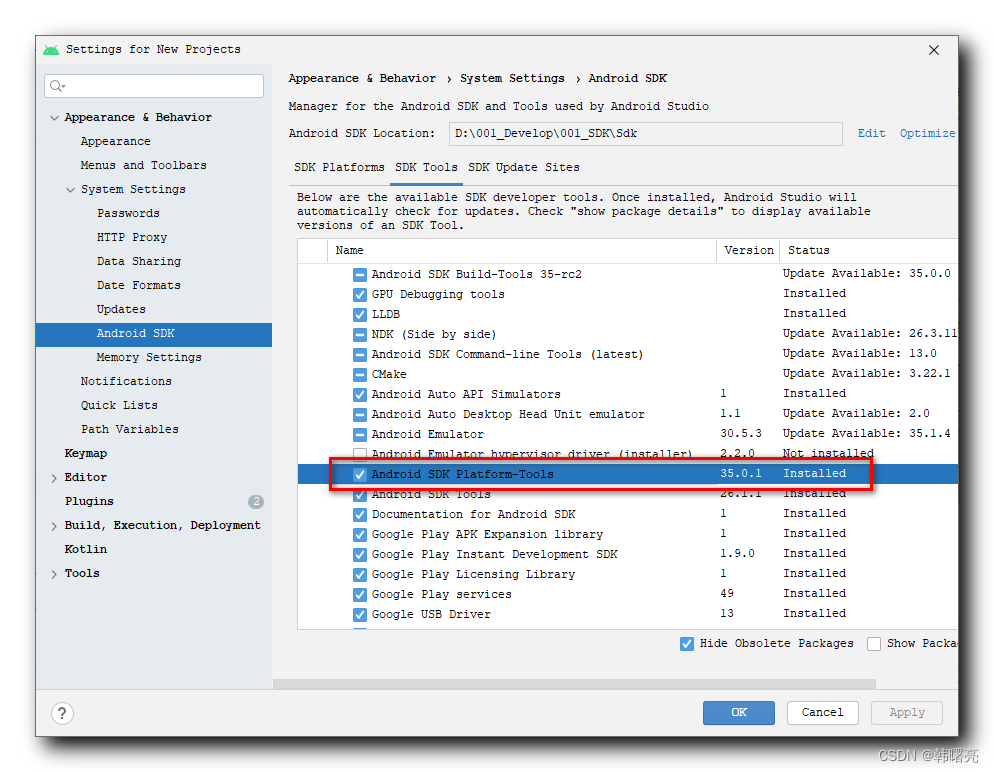Select the SDK Tools tab

(x=426, y=167)
